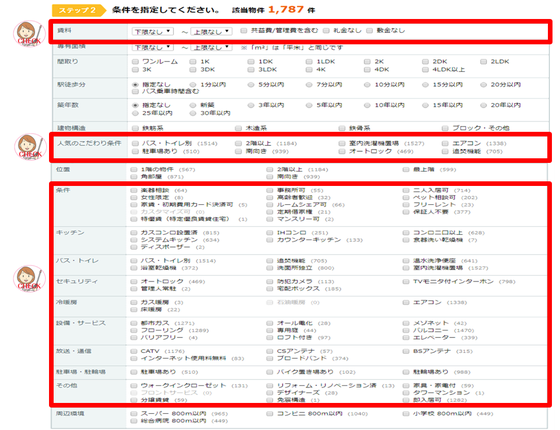Tick the 4LDK以上 checkbox
Image resolution: width=560 pixels, height=430 pixels.
pyautogui.click(x=425, y=70)
